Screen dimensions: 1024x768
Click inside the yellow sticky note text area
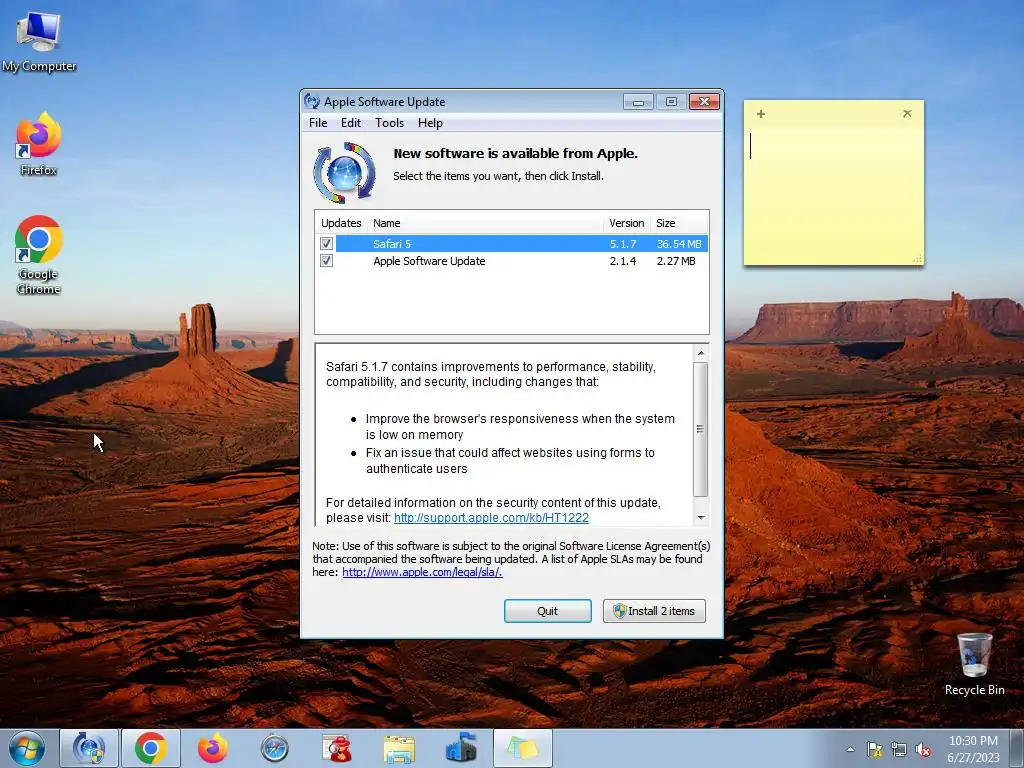click(x=833, y=193)
